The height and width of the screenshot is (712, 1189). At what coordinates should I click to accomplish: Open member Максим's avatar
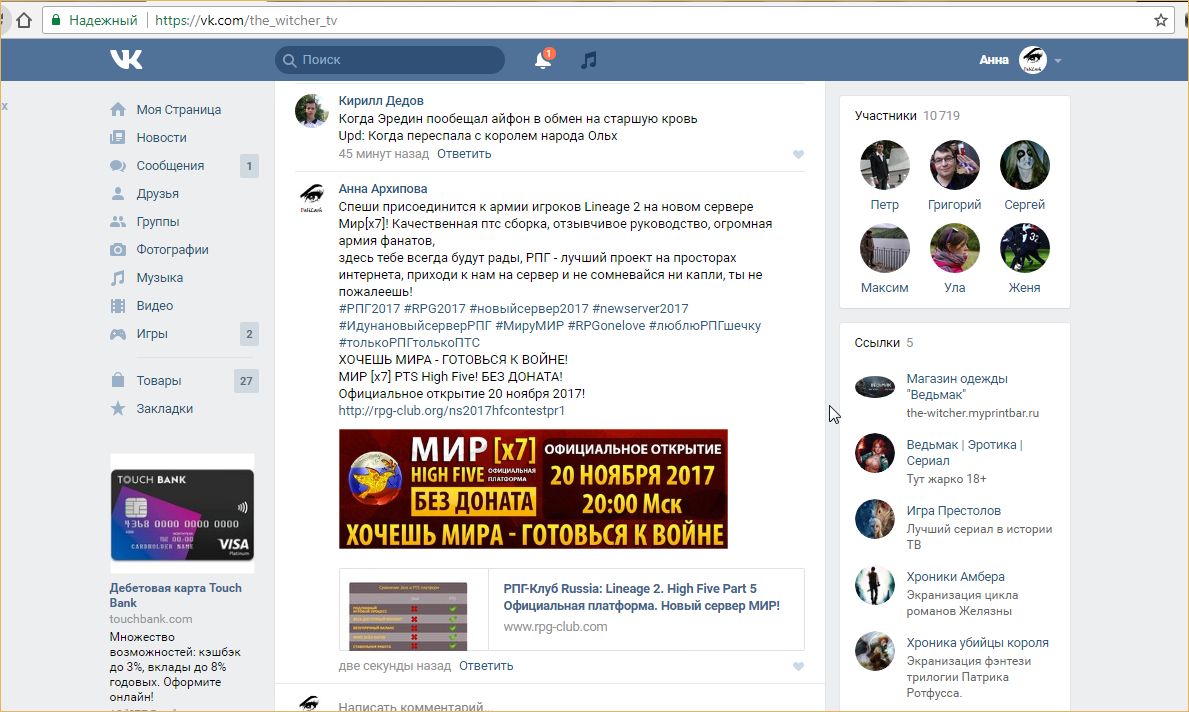pos(884,248)
